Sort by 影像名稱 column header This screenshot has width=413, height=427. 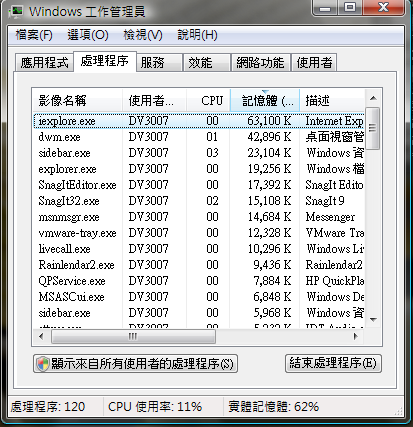(x=78, y=100)
